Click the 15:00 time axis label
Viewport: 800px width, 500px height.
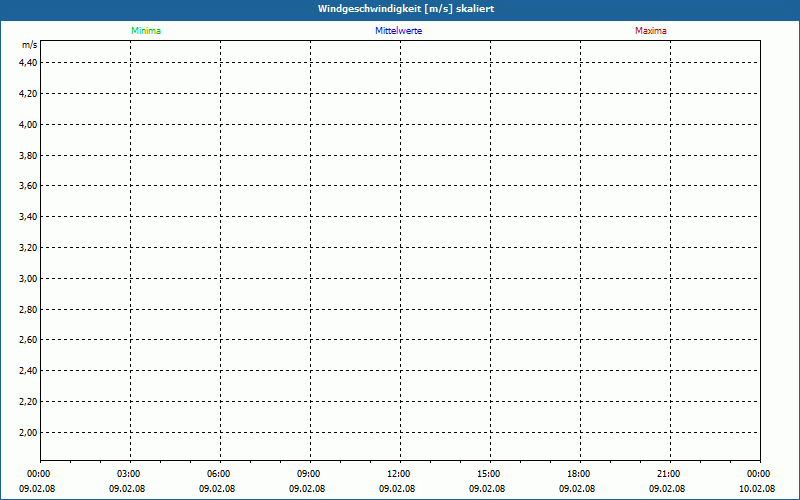(489, 474)
